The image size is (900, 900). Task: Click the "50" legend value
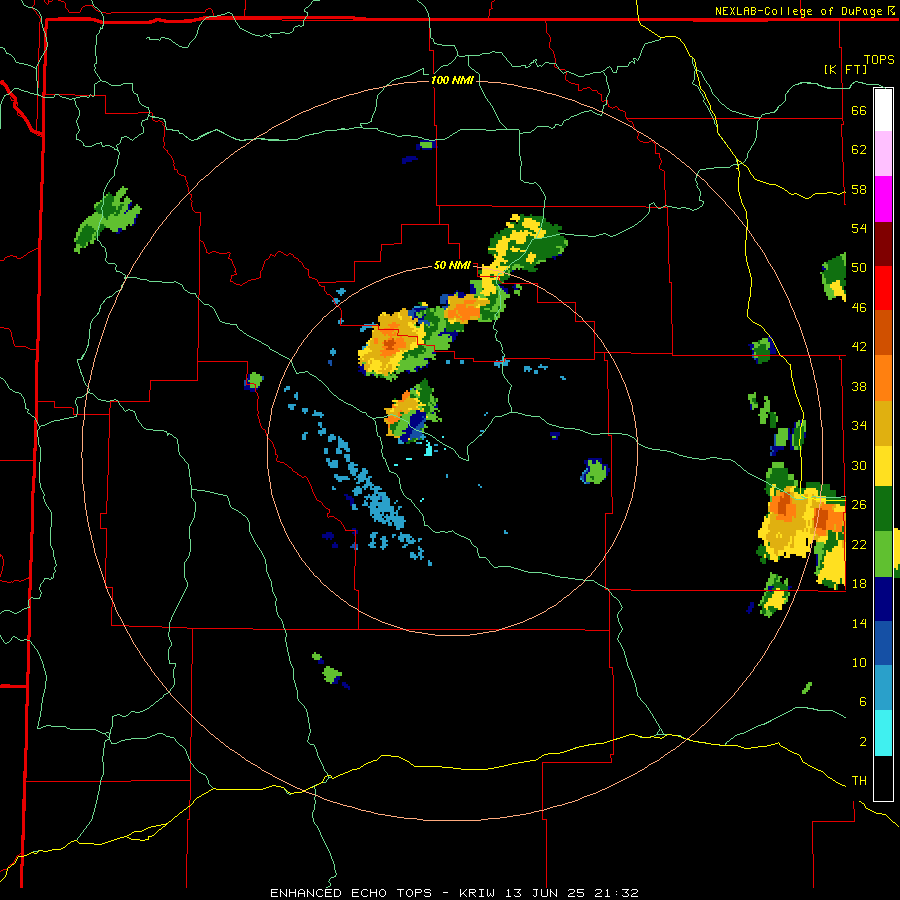[x=859, y=268]
